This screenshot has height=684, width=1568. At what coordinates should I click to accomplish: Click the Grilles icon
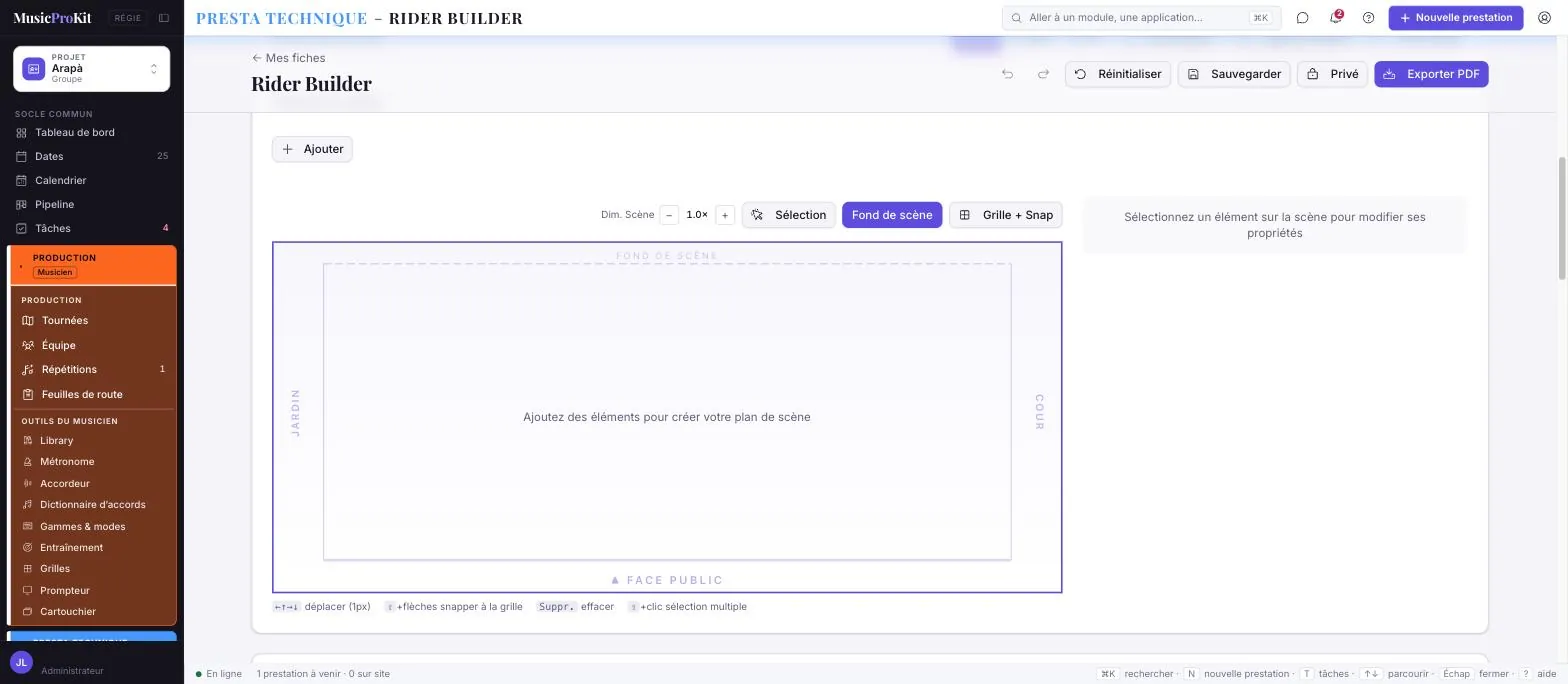[x=28, y=569]
